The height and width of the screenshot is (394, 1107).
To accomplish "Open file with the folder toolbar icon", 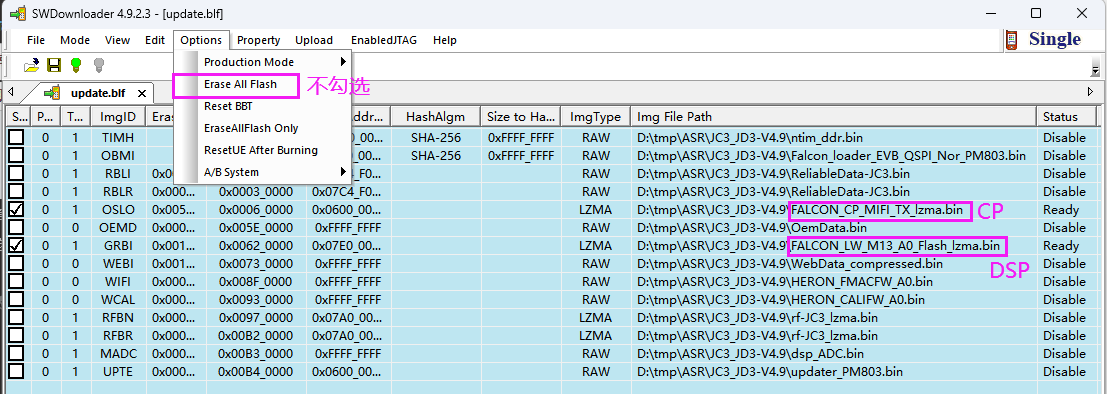I will click(x=32, y=66).
